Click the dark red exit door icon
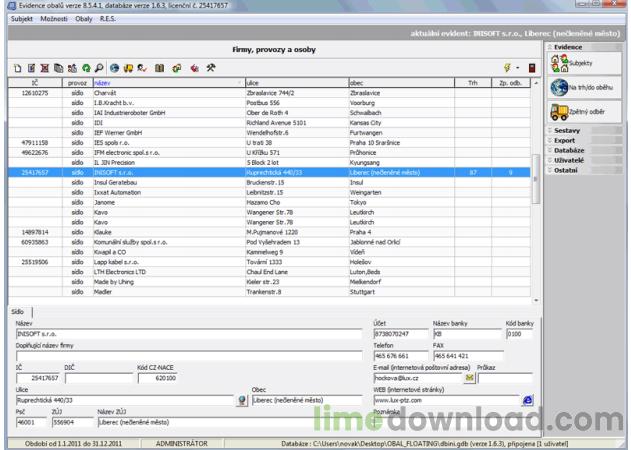The width and height of the screenshot is (631, 450). (x=532, y=68)
